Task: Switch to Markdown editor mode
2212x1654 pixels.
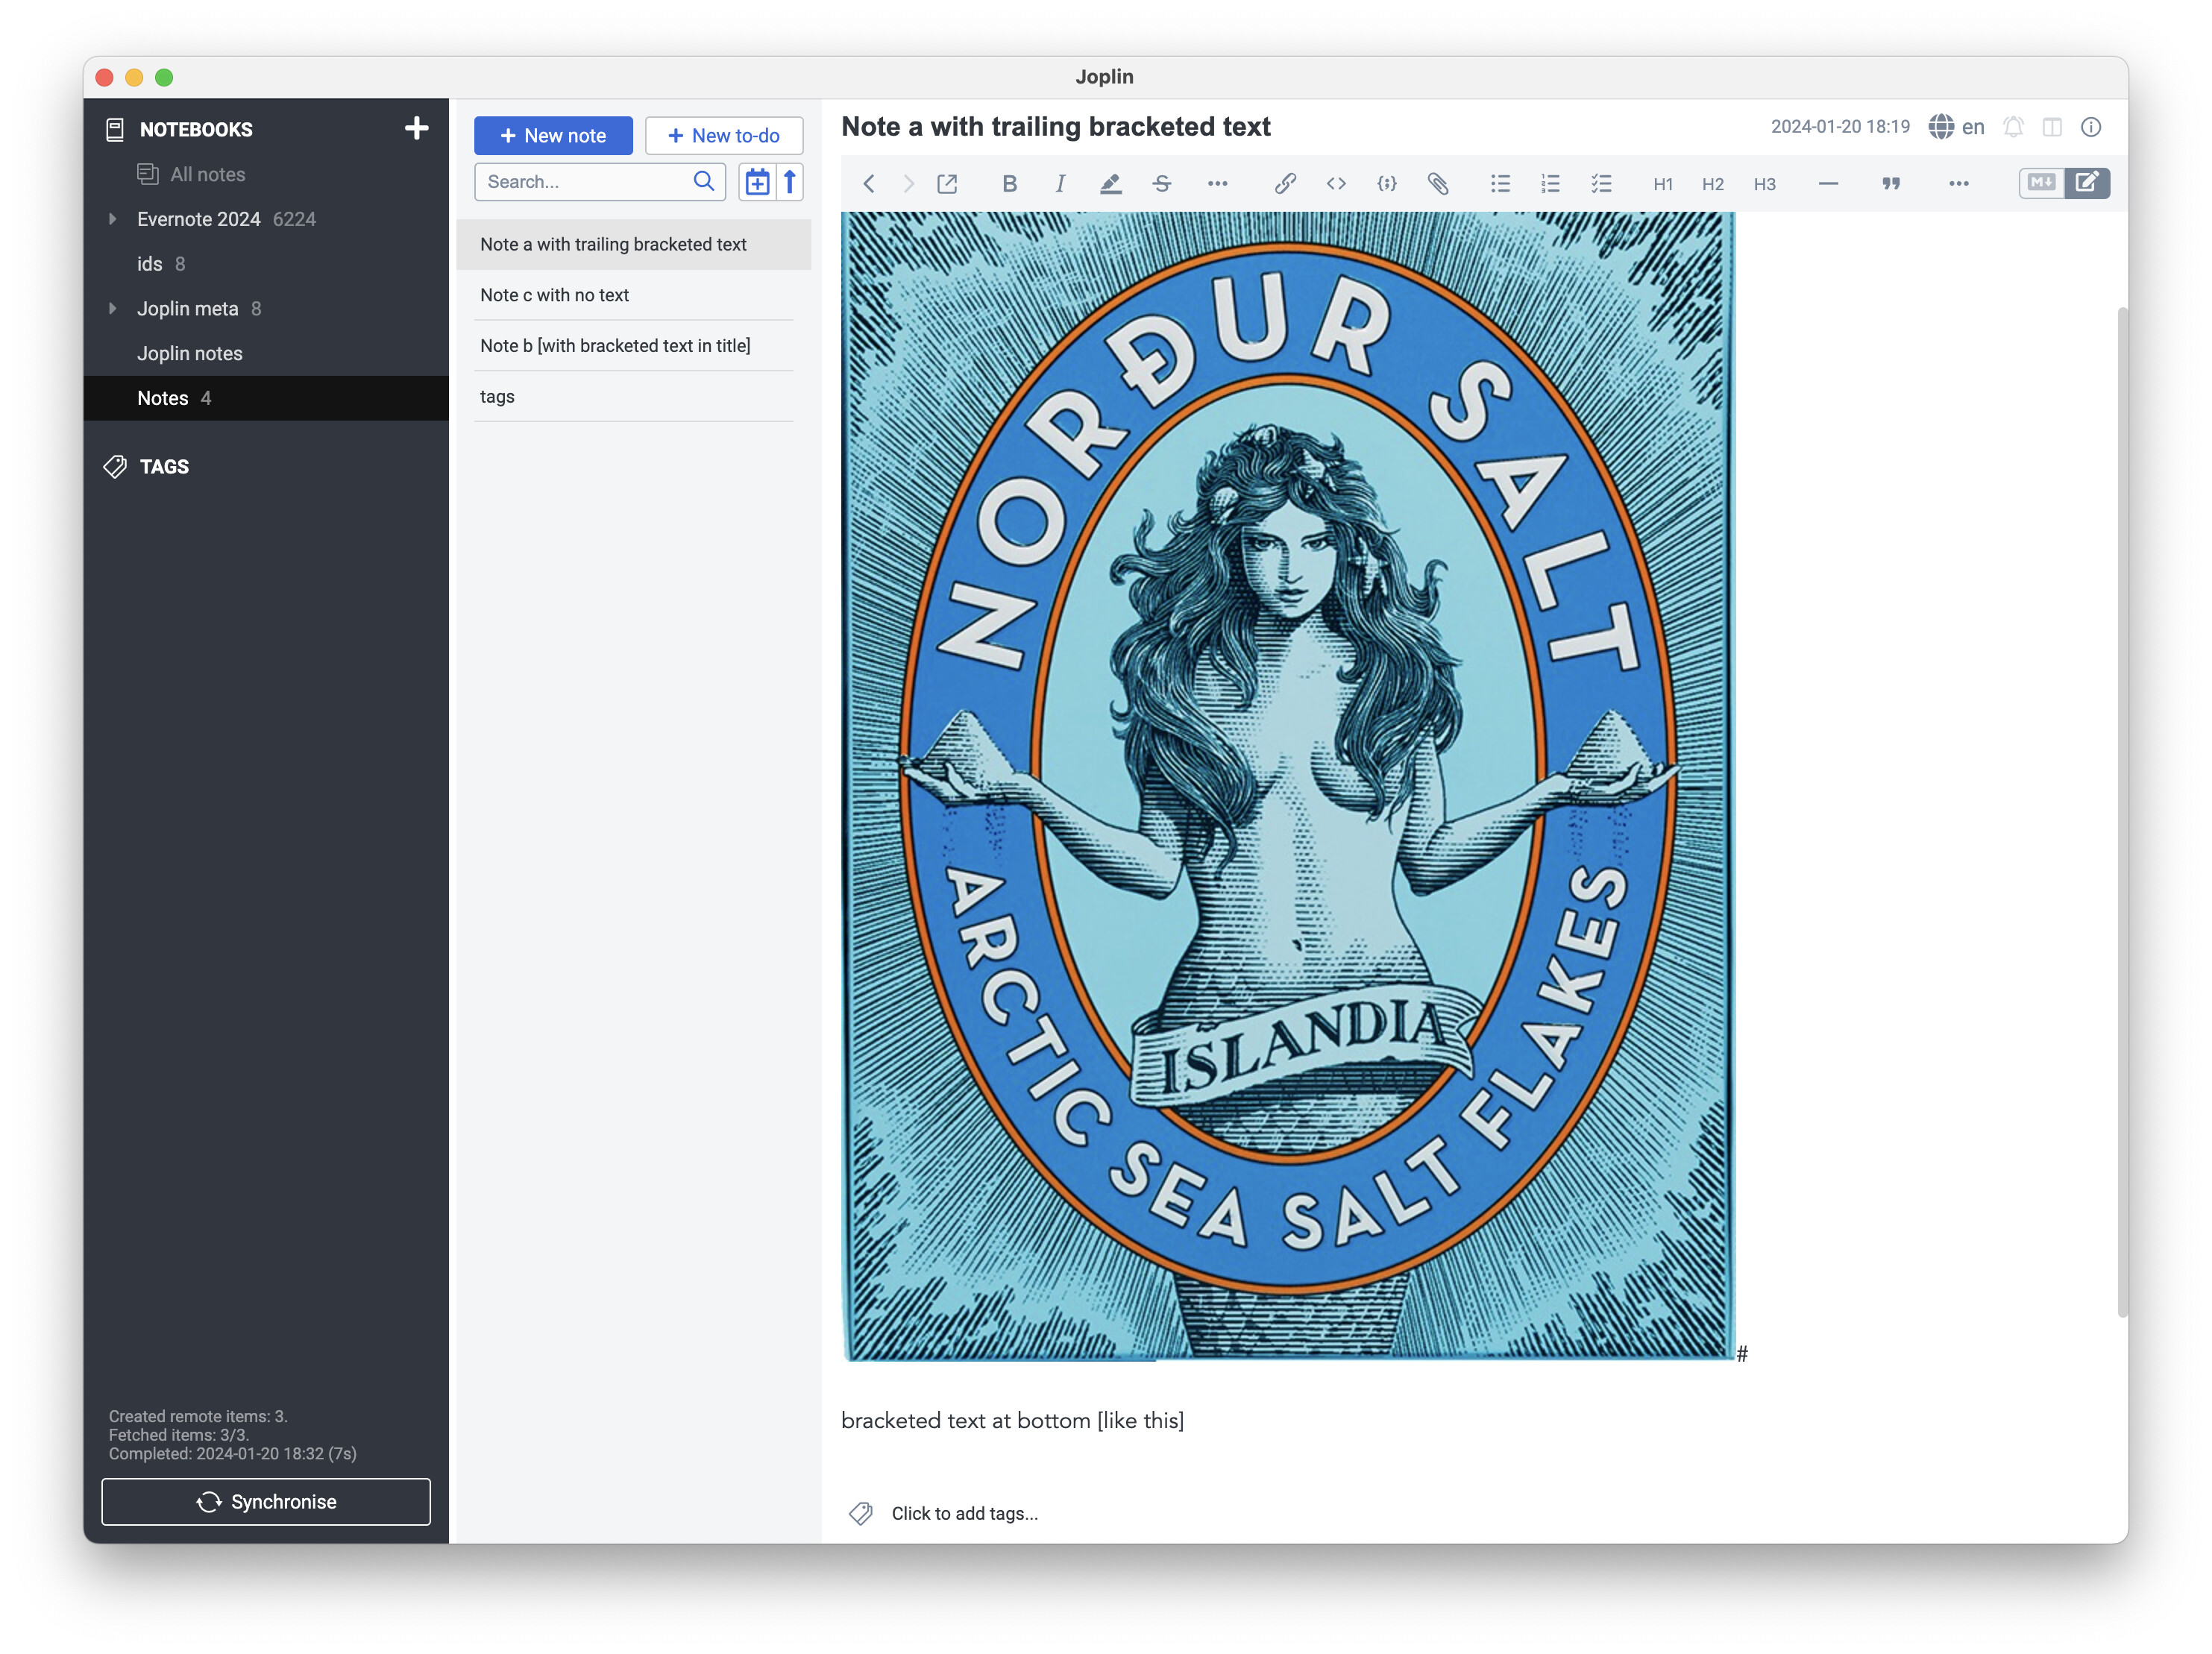Action: point(2042,183)
